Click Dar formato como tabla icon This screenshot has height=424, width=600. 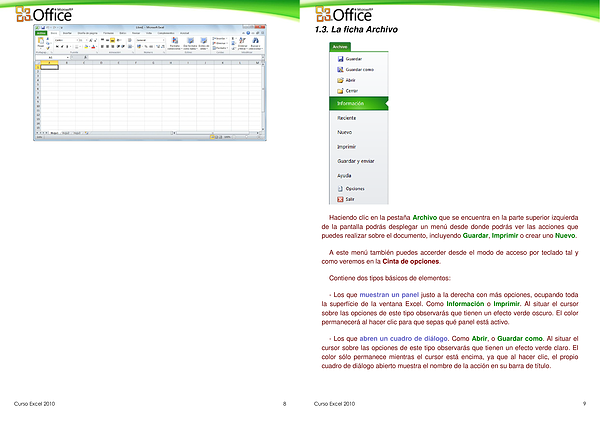coord(190,43)
